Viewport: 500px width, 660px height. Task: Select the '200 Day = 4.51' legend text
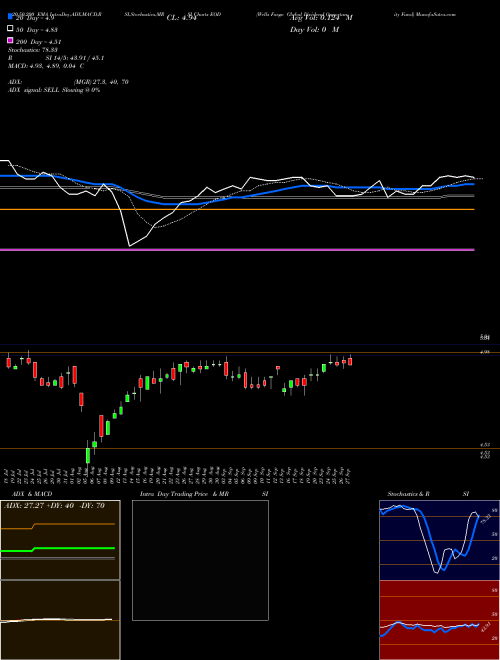[38, 42]
